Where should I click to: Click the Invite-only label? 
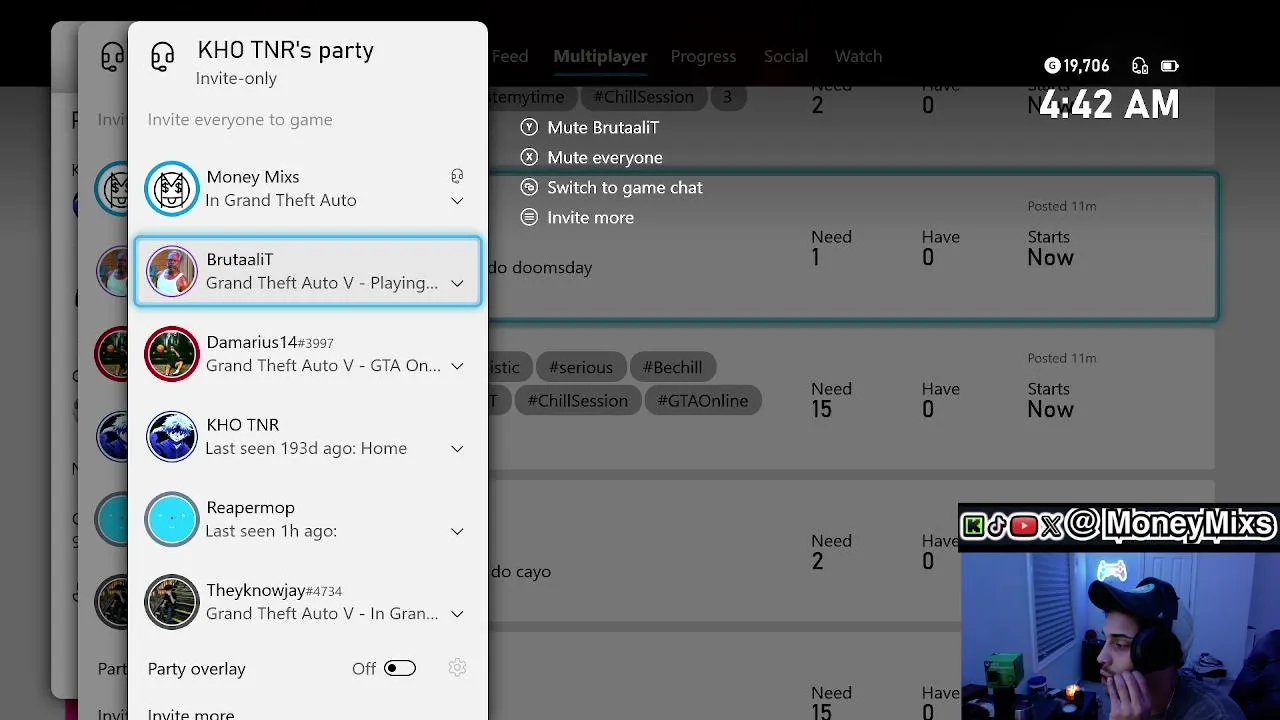pos(236,78)
